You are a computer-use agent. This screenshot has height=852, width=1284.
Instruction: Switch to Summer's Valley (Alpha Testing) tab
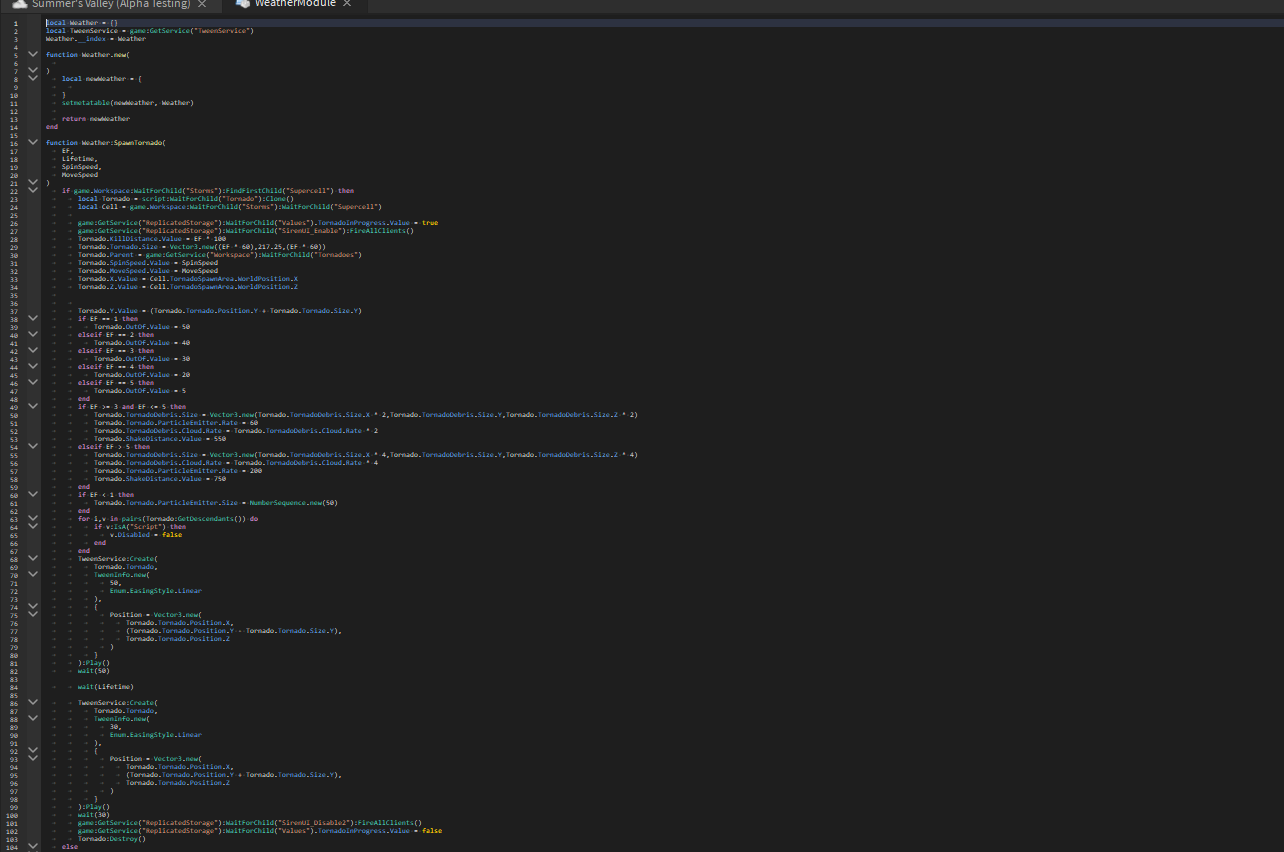click(x=110, y=4)
